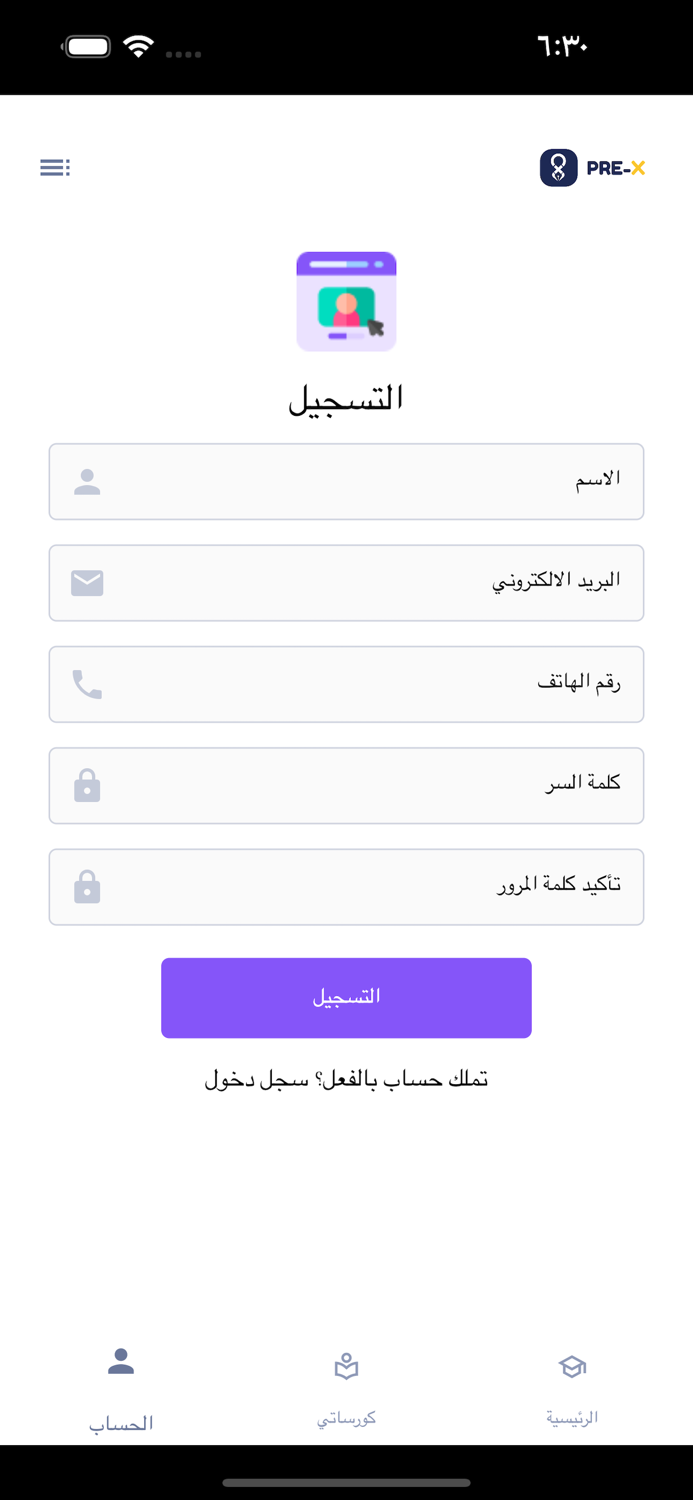Tap the person icon in name field
This screenshot has width=693, height=1500.
(x=87, y=482)
